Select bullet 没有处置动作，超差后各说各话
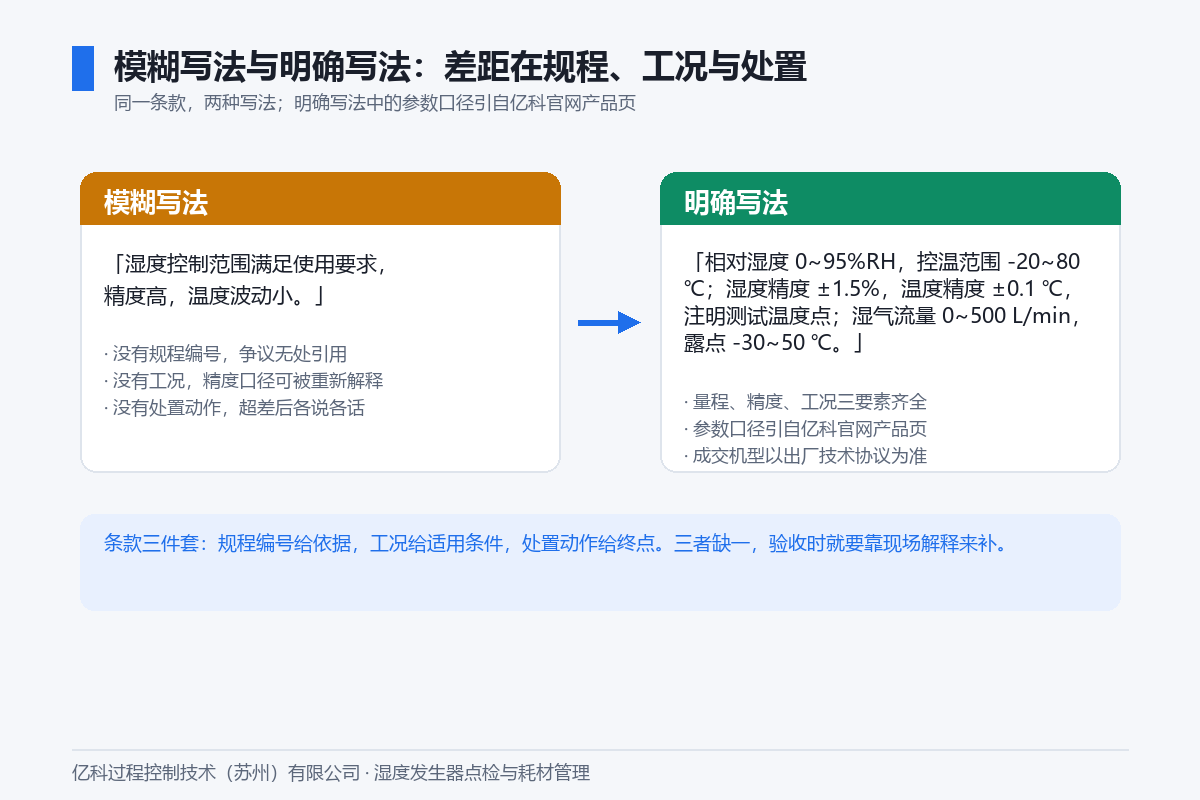1200x800 pixels. click(x=234, y=409)
